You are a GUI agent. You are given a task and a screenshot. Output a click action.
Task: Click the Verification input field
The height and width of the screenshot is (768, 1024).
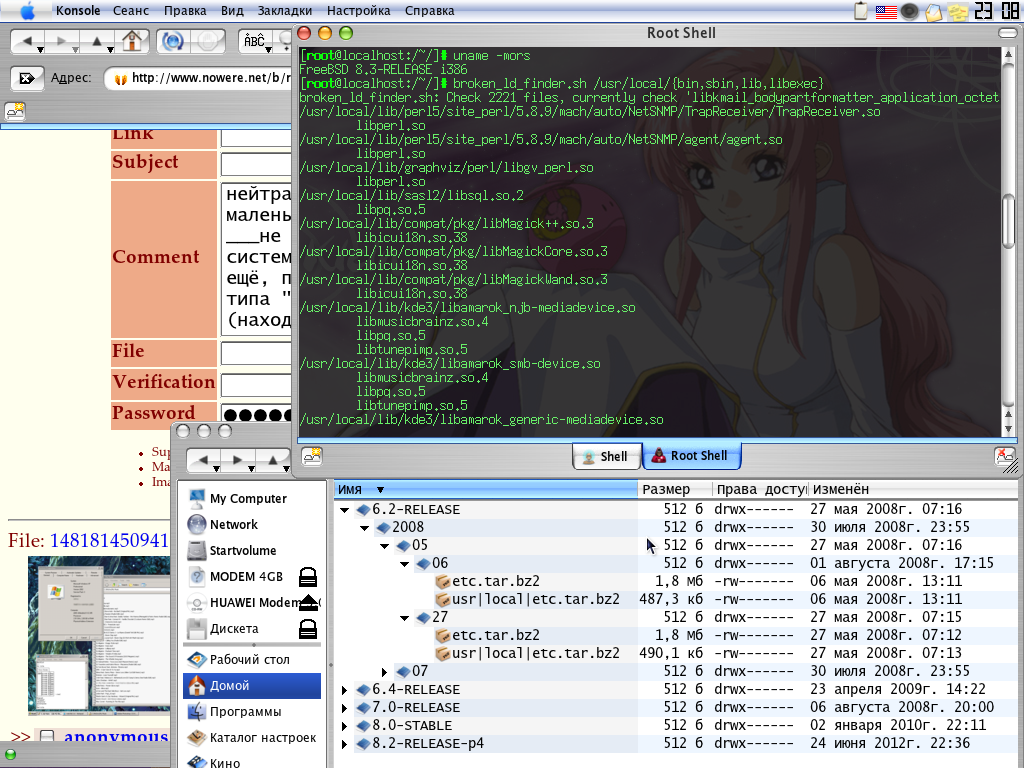pyautogui.click(x=256, y=385)
